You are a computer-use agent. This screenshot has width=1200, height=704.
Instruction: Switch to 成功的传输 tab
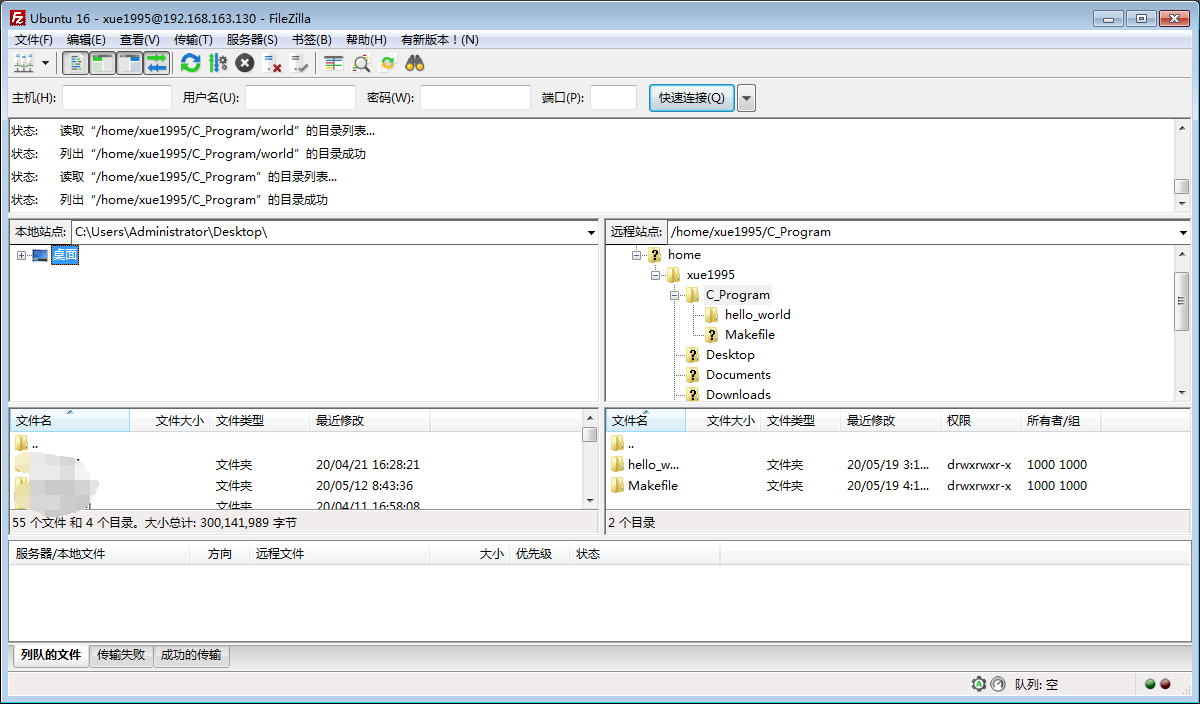click(192, 655)
